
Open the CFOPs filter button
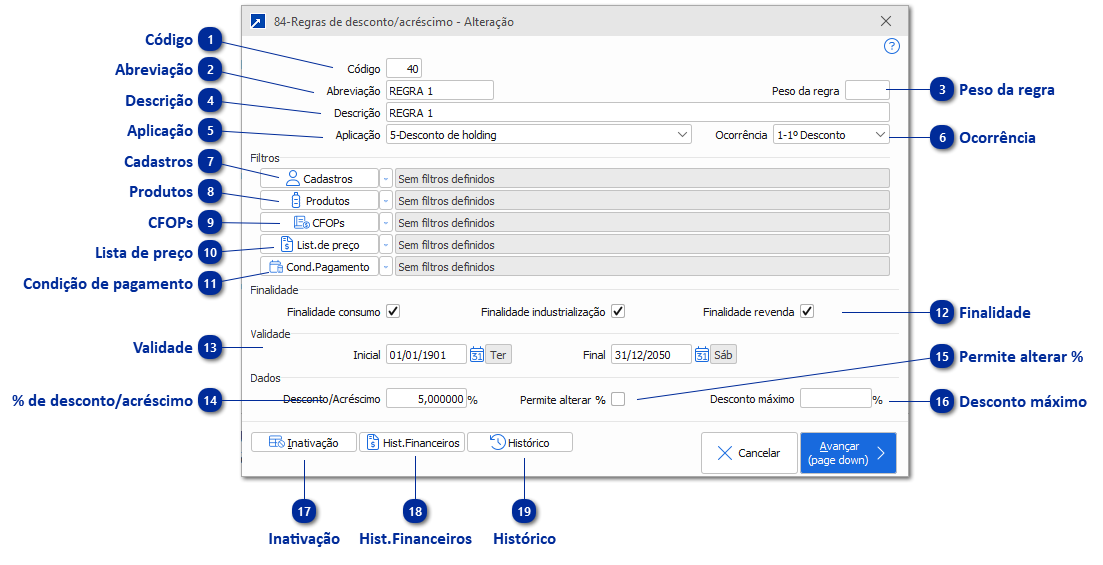point(319,223)
